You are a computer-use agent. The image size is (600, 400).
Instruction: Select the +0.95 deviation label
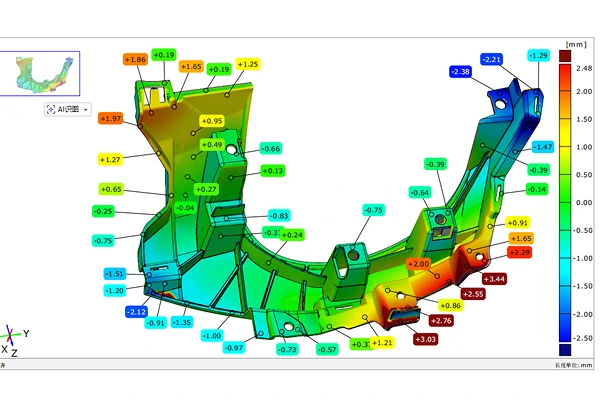[212, 121]
